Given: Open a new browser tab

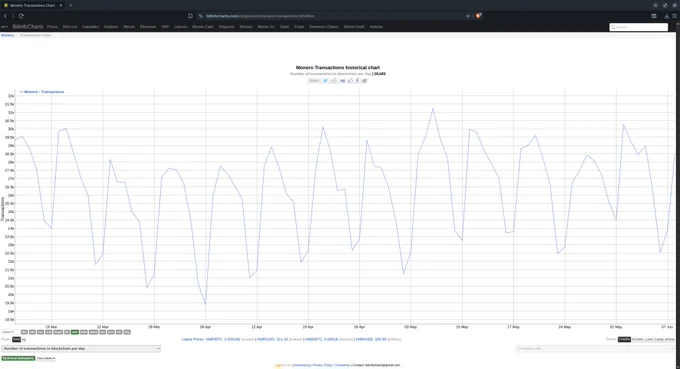Looking at the screenshot, I should click(70, 5).
